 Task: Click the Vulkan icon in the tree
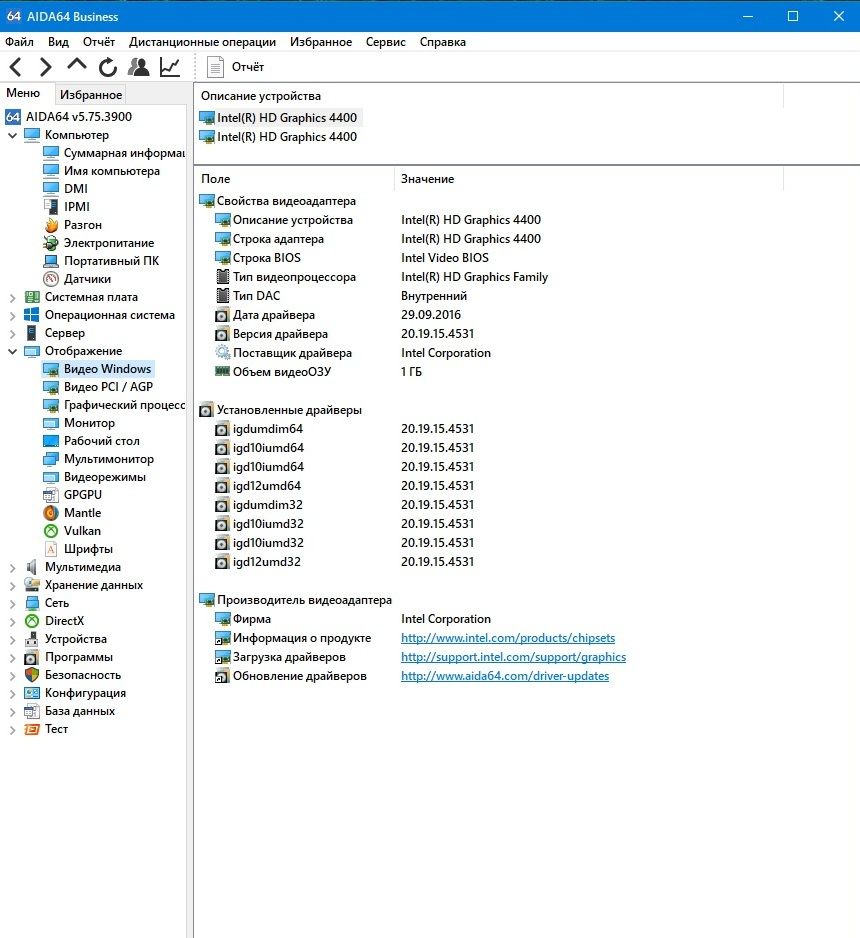pos(51,531)
